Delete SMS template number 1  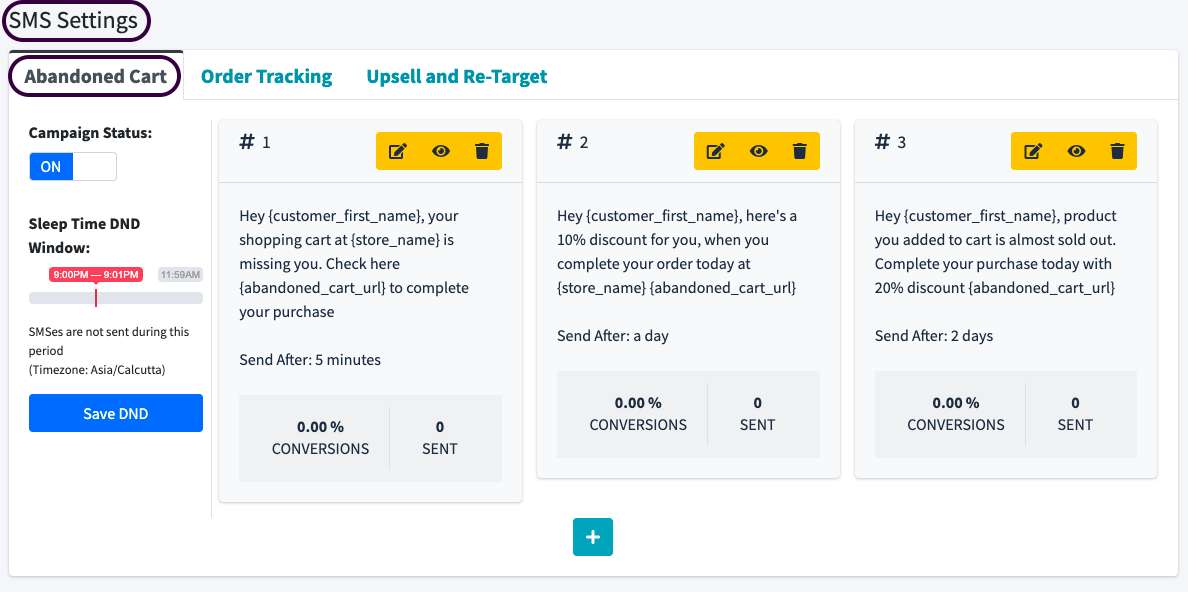482,151
